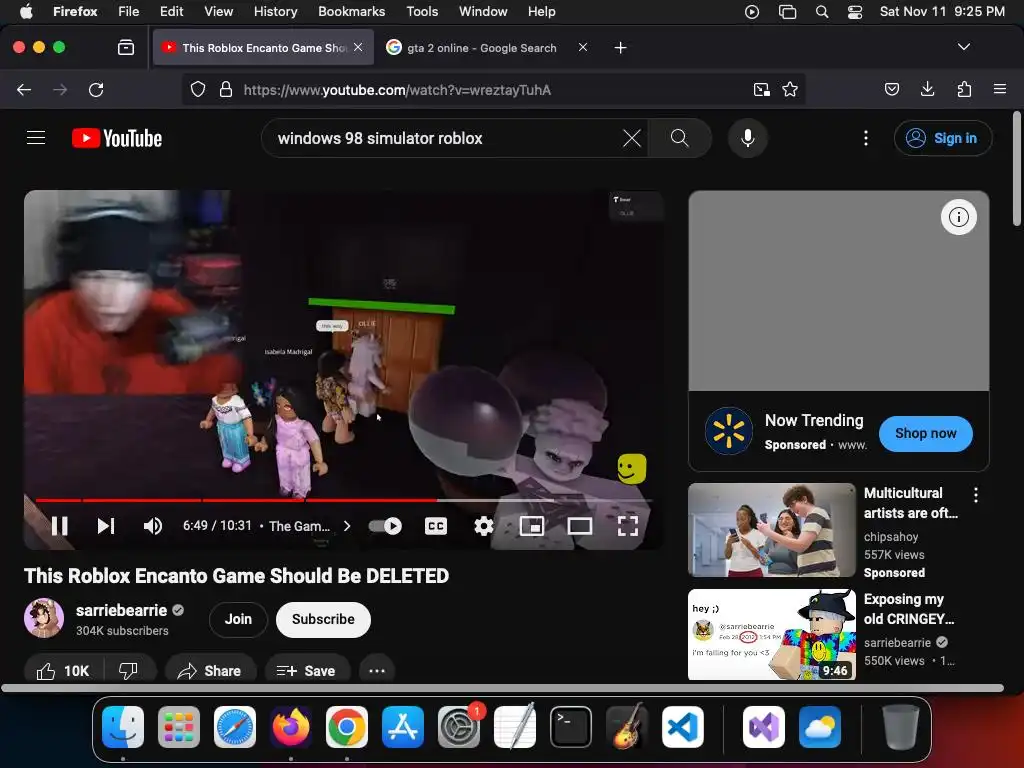The width and height of the screenshot is (1024, 768).
Task: Open the sarriebearrie channel name link
Action: 121,610
